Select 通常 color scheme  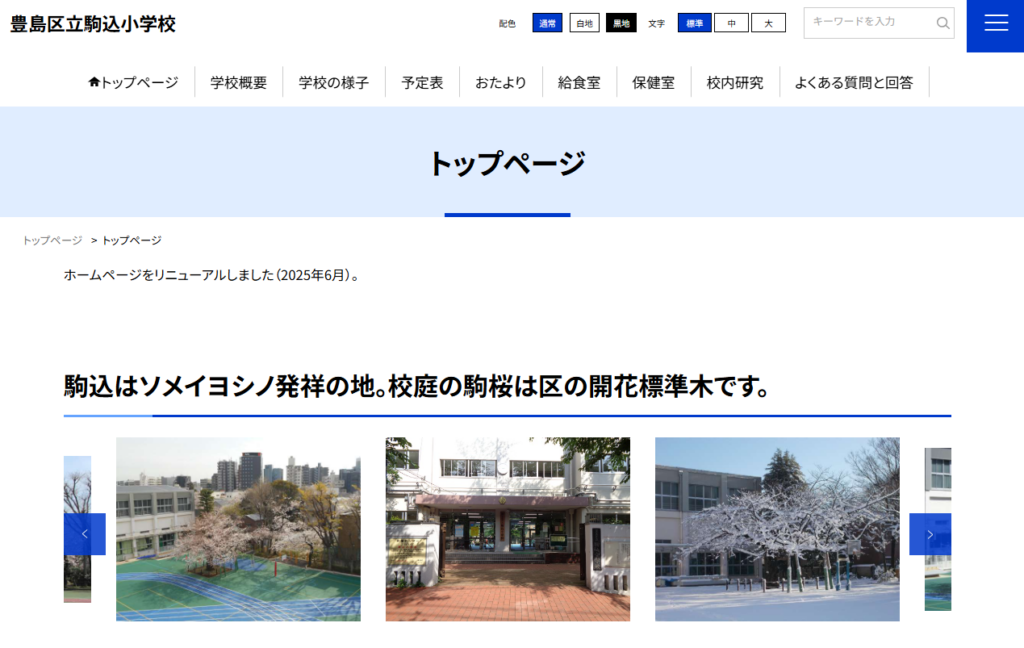[547, 23]
